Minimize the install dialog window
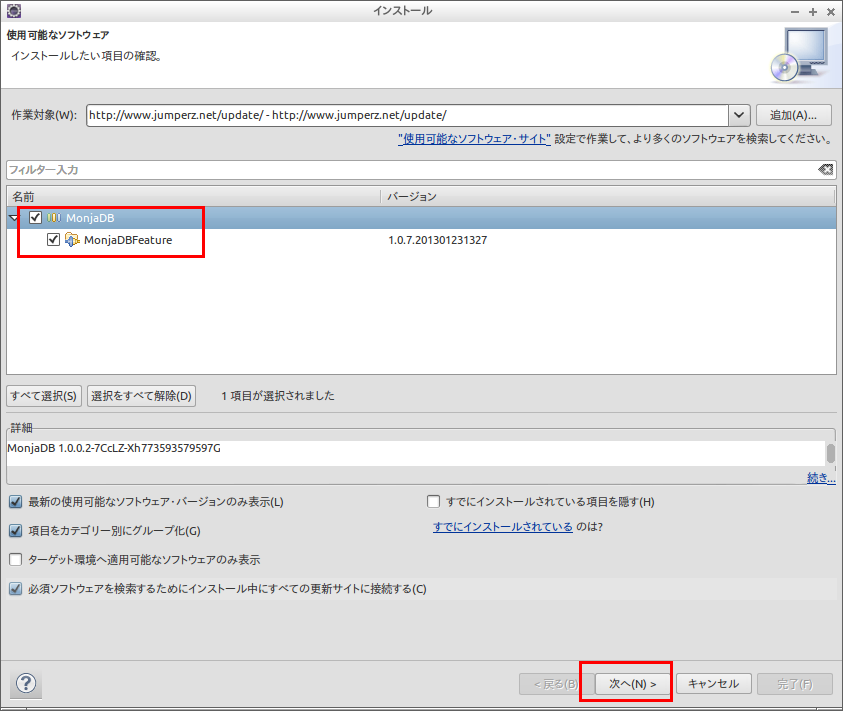The height and width of the screenshot is (711, 843). pyautogui.click(x=795, y=11)
